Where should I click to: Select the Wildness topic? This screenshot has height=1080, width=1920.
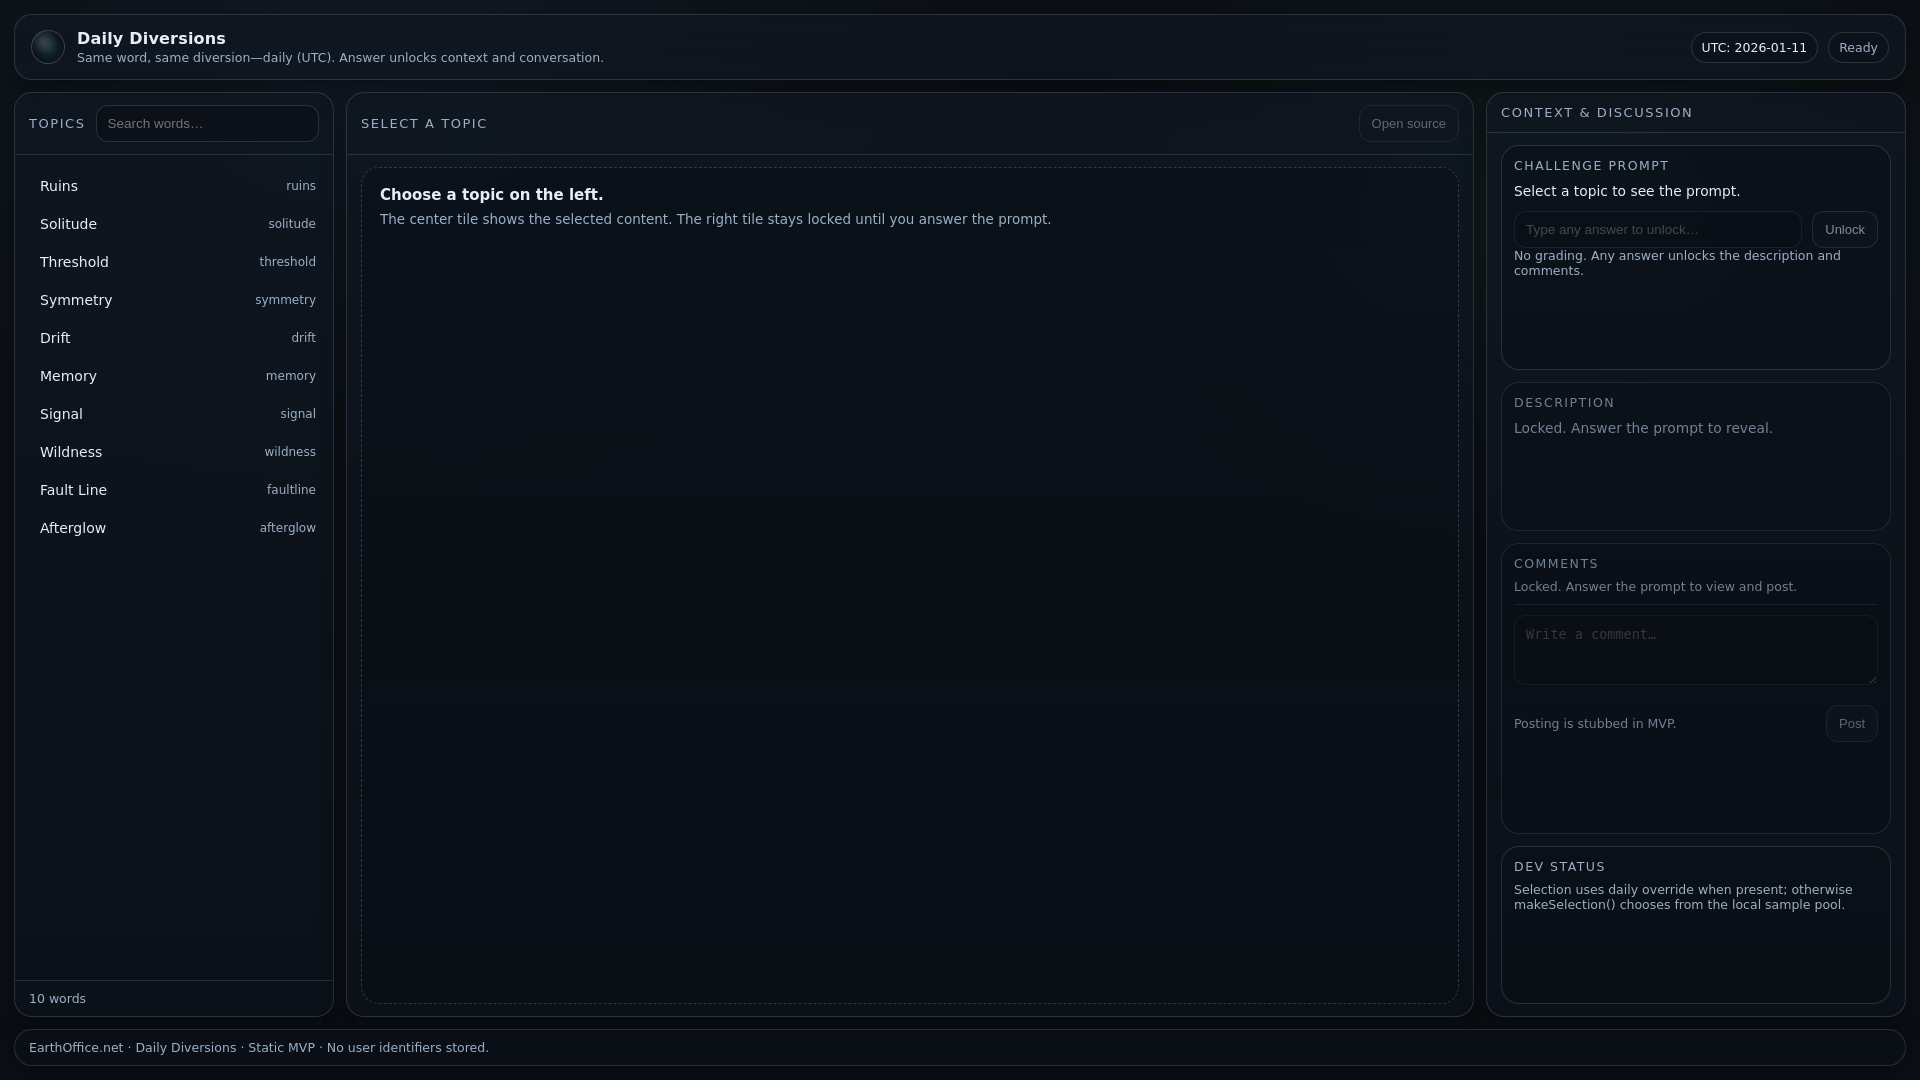tap(174, 452)
